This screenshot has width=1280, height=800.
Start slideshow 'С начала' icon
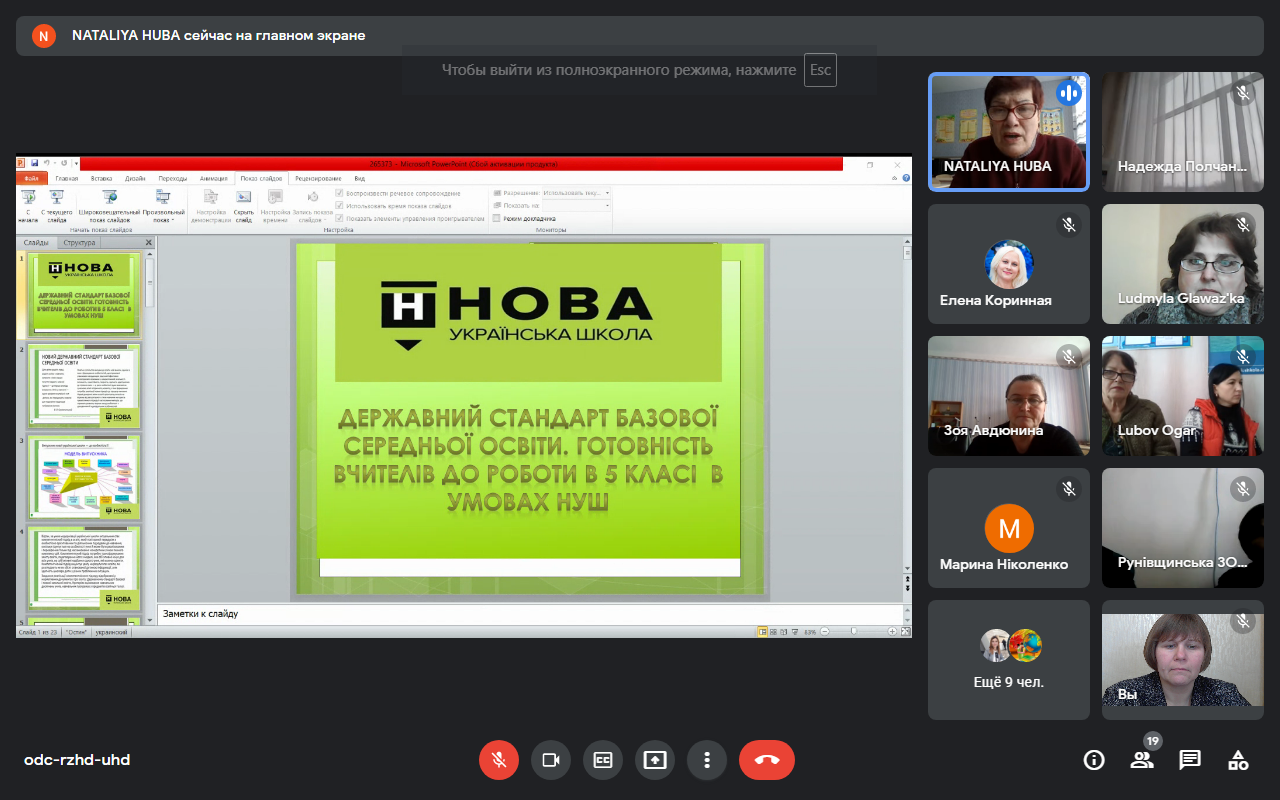pos(28,207)
